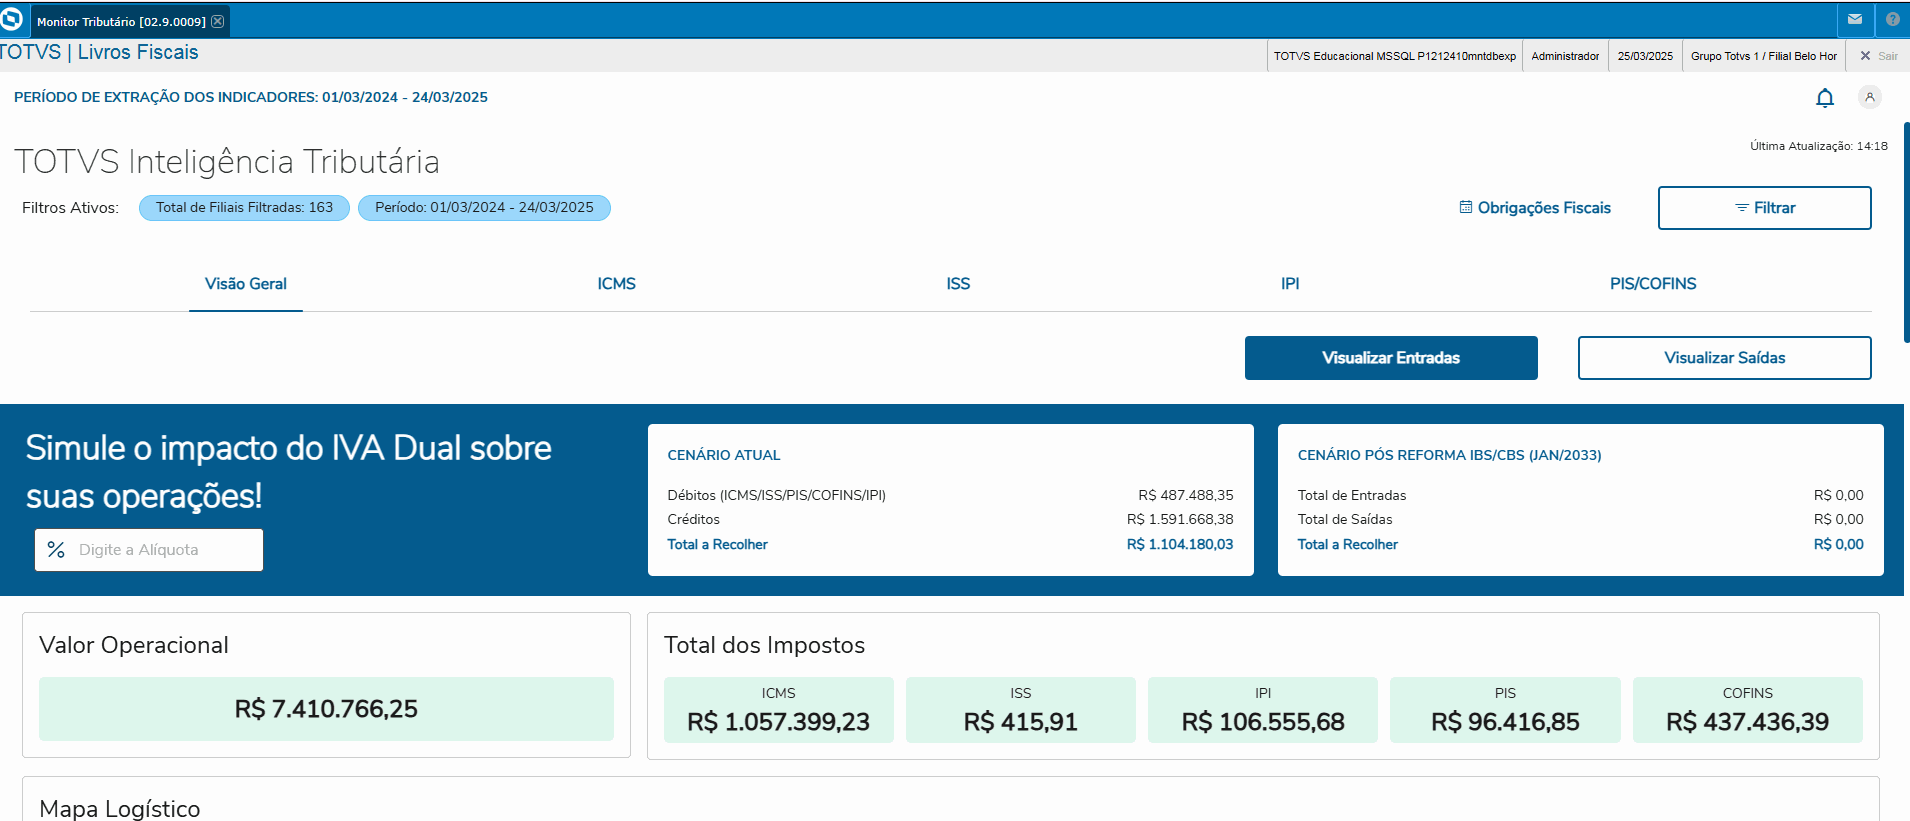
Task: Click the Mapa Logístico section heading
Action: [120, 808]
